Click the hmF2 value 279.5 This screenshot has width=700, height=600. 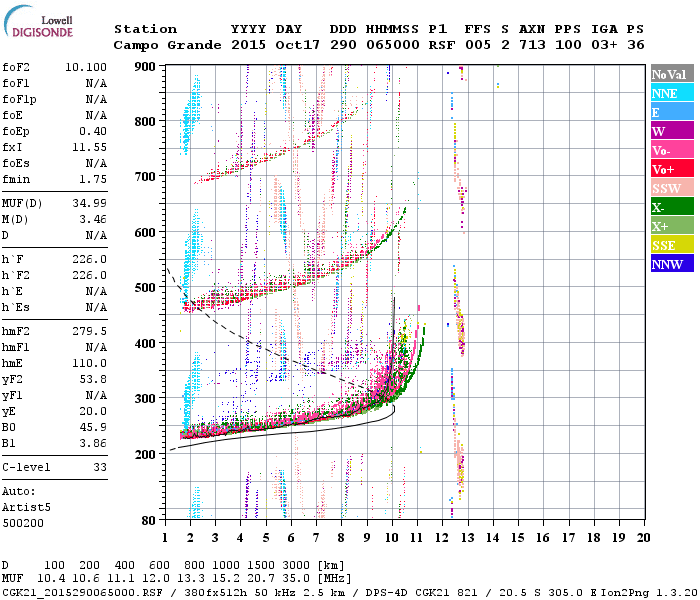[x=89, y=331]
